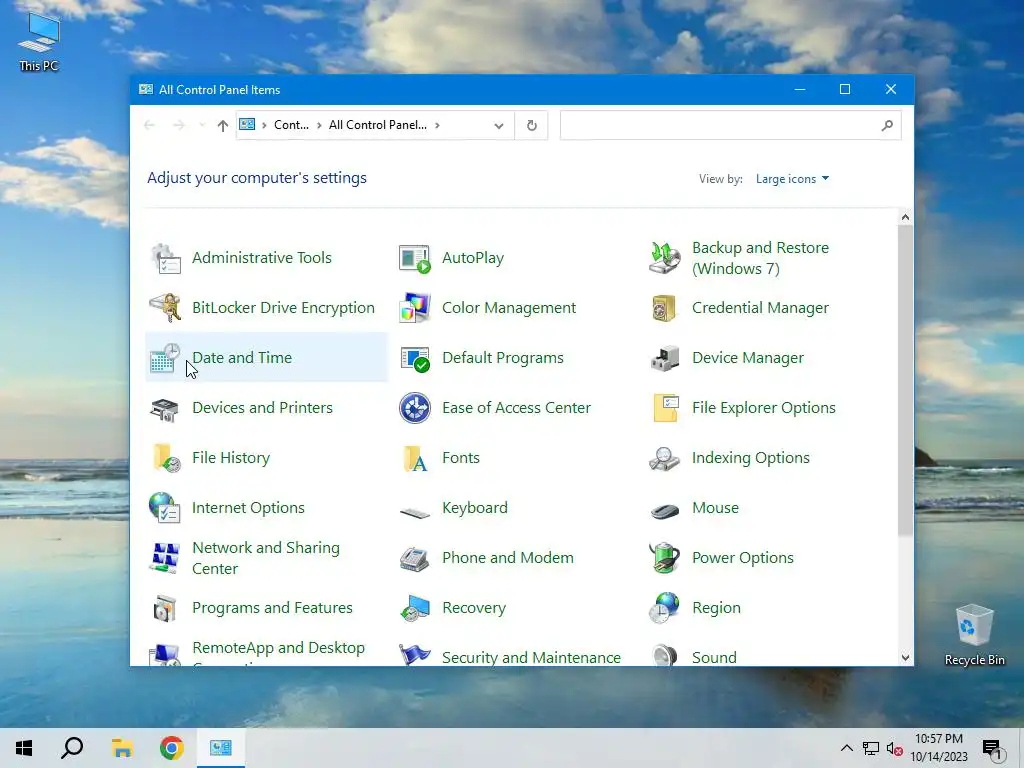Open Device Manager icon
Image resolution: width=1024 pixels, height=768 pixels.
(x=665, y=358)
